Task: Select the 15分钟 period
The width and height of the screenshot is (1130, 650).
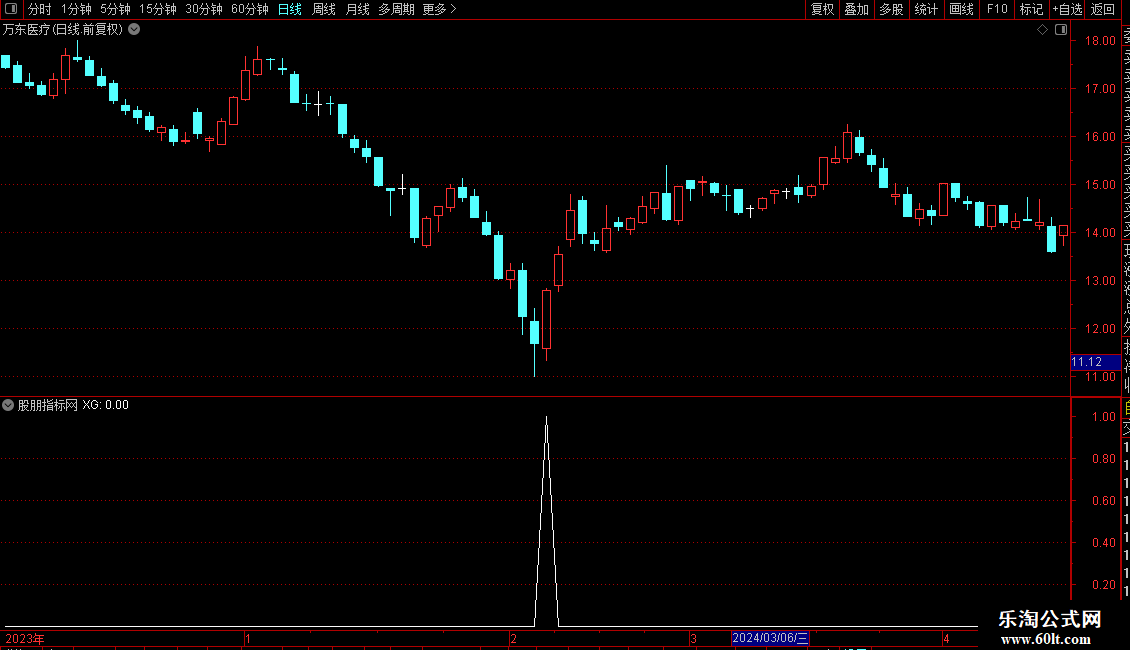Action: click(x=157, y=9)
